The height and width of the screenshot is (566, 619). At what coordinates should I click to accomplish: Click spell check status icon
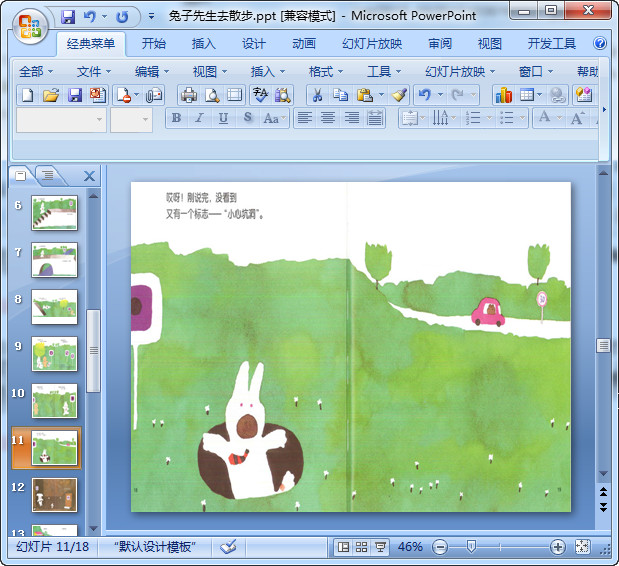coord(228,547)
